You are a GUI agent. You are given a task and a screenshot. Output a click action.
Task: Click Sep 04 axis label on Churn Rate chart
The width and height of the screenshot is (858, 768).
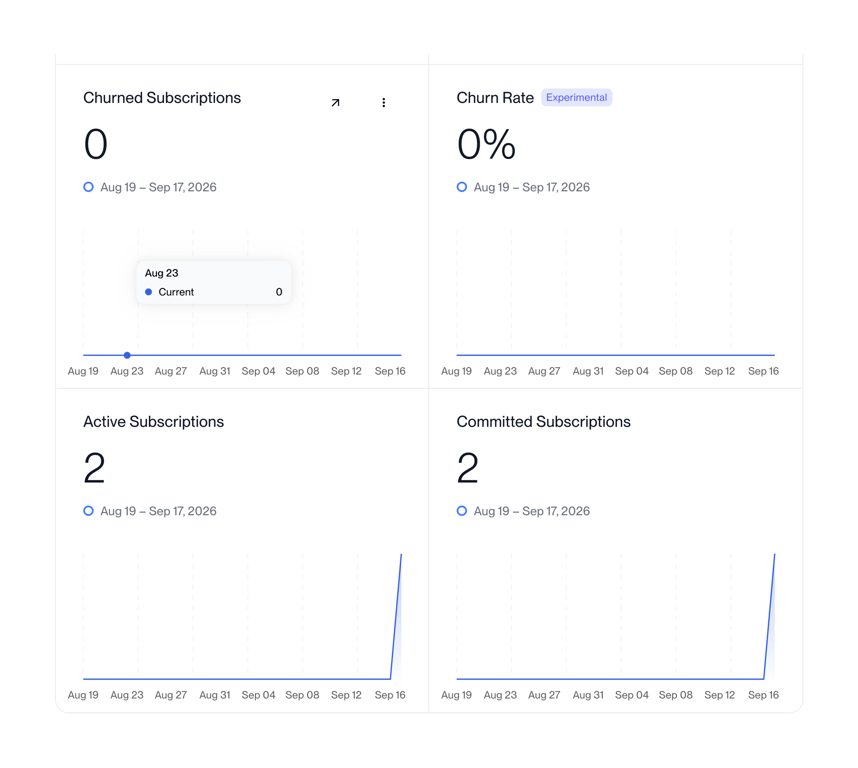tap(631, 371)
